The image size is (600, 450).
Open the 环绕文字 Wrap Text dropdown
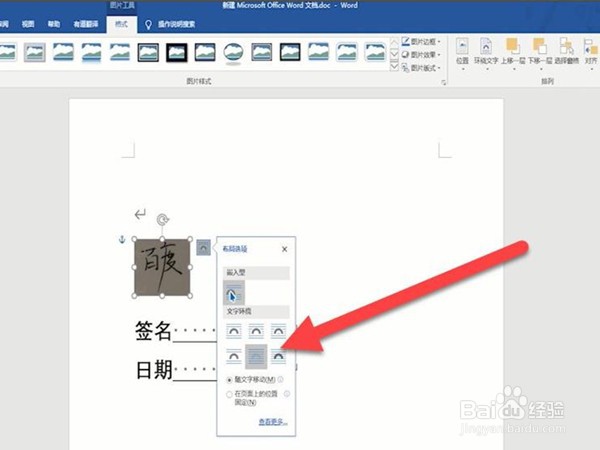pos(486,54)
